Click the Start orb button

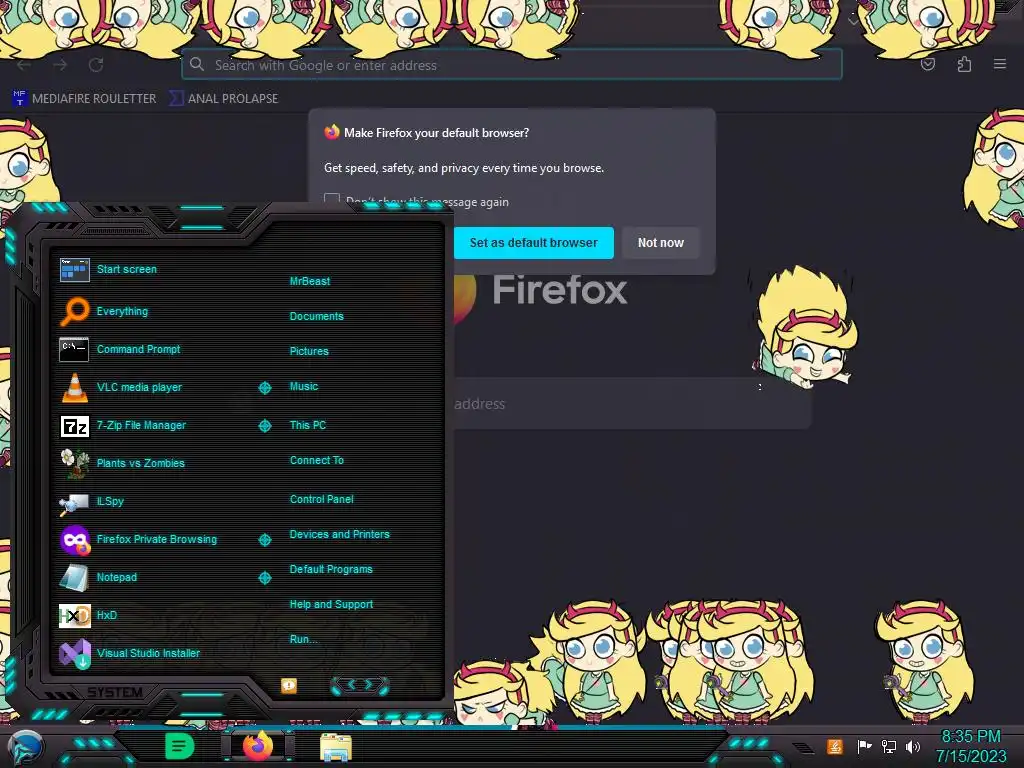point(26,748)
